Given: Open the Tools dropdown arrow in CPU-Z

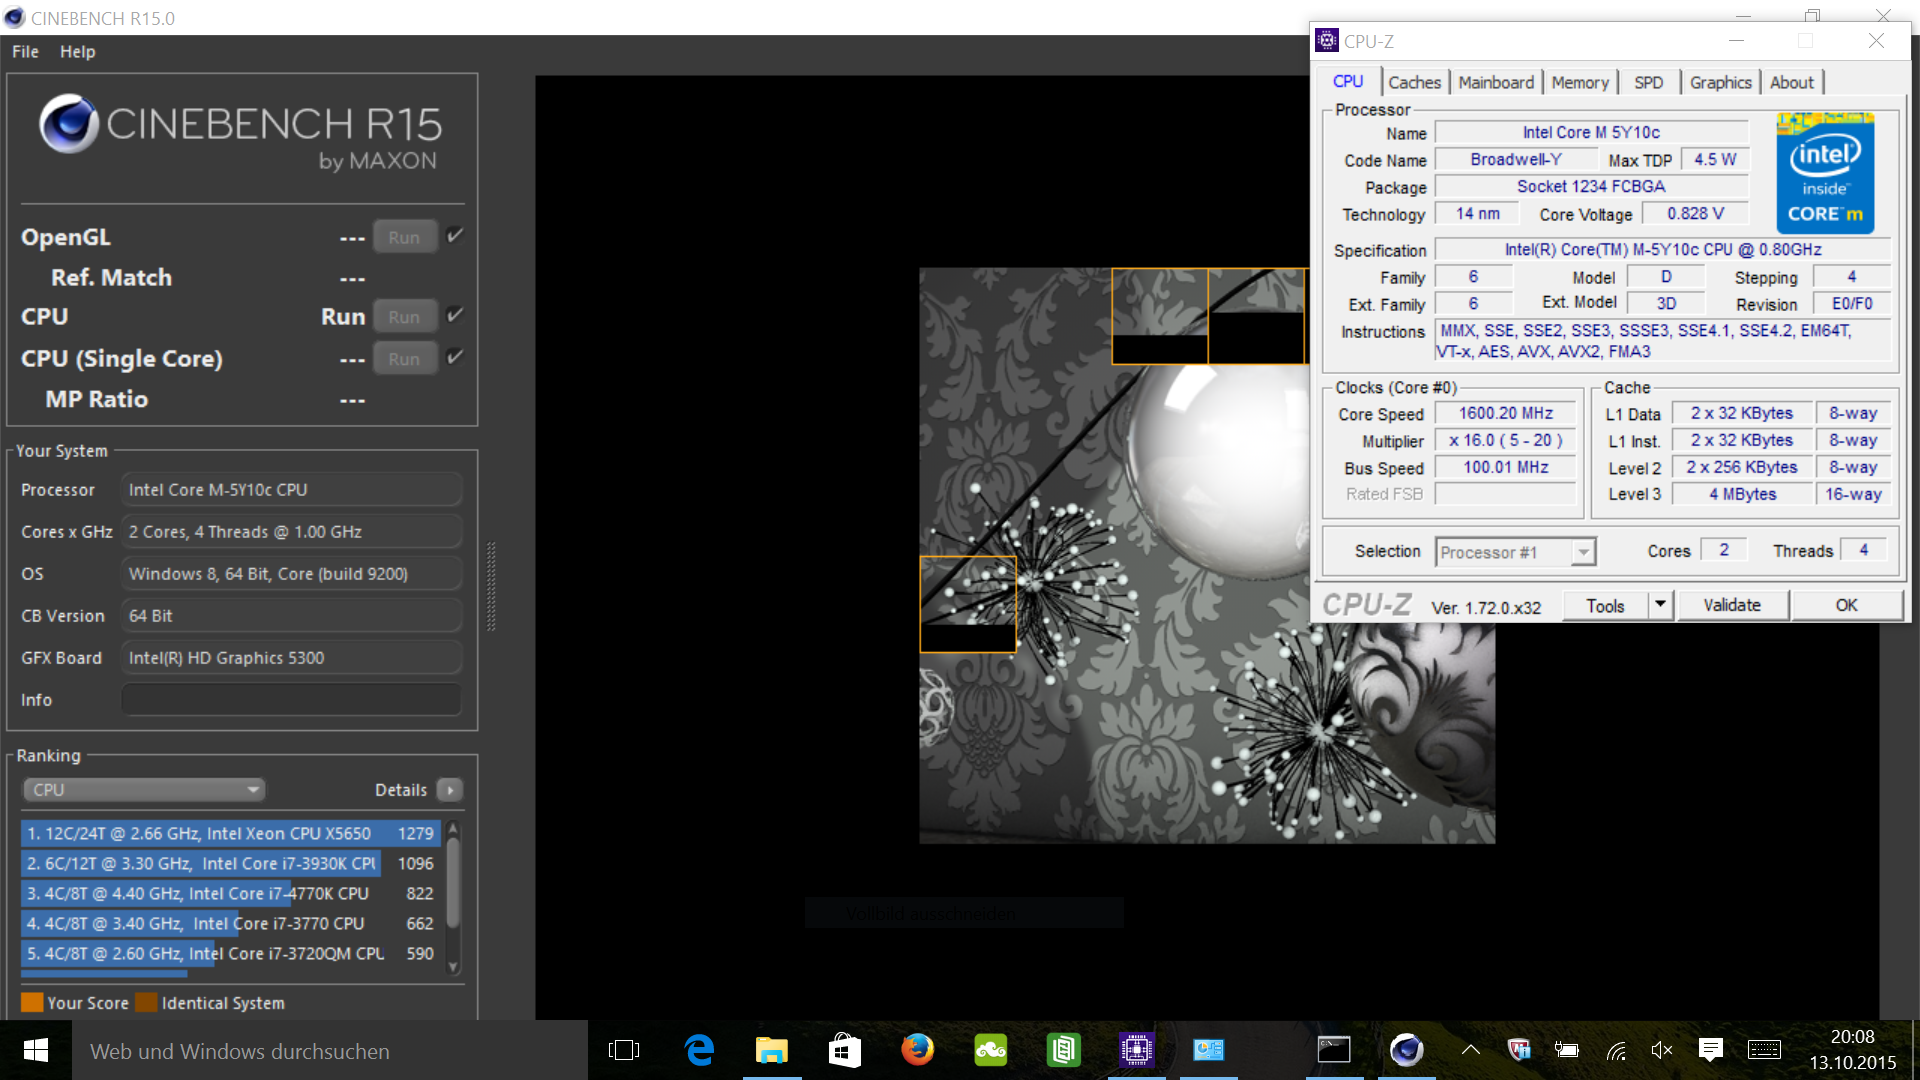Looking at the screenshot, I should tap(1660, 605).
